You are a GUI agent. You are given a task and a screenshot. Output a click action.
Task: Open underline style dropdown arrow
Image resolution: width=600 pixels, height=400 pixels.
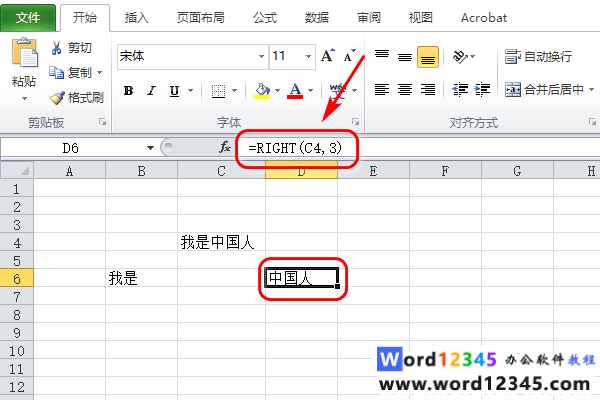click(190, 91)
